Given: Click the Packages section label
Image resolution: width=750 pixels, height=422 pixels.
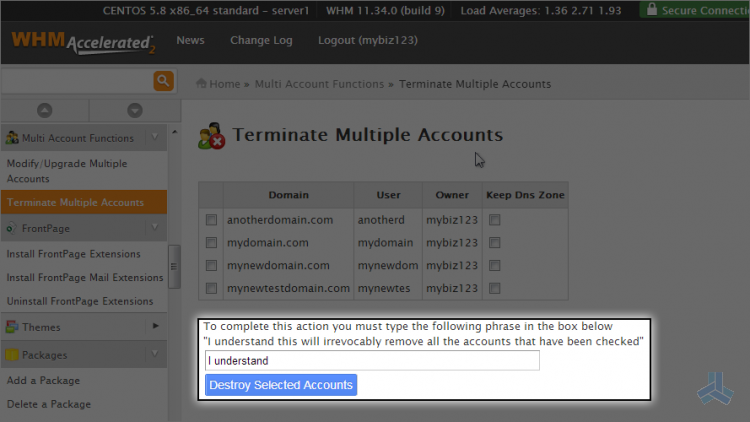Looking at the screenshot, I should click(44, 355).
